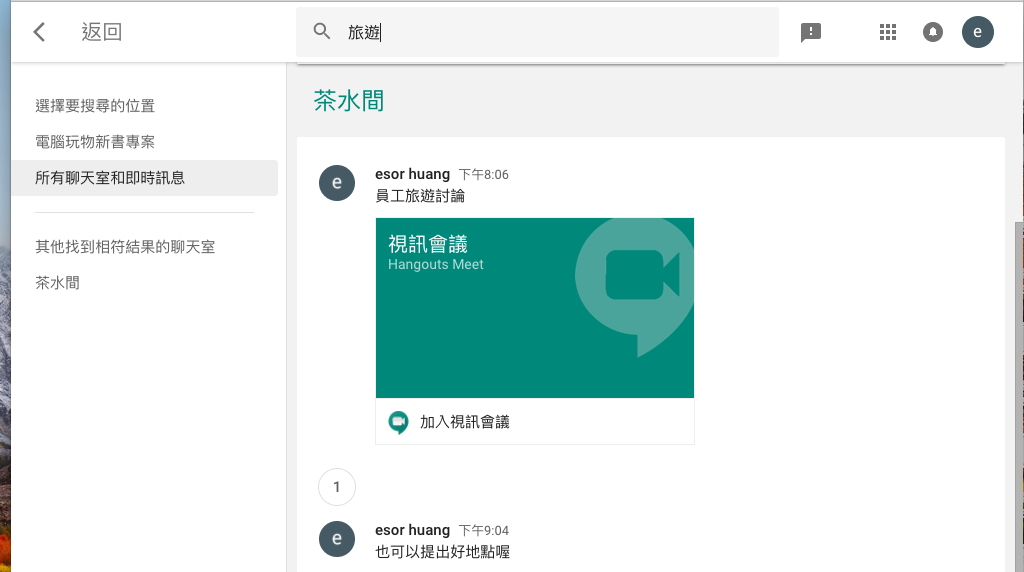Open the send feedback icon

(810, 32)
